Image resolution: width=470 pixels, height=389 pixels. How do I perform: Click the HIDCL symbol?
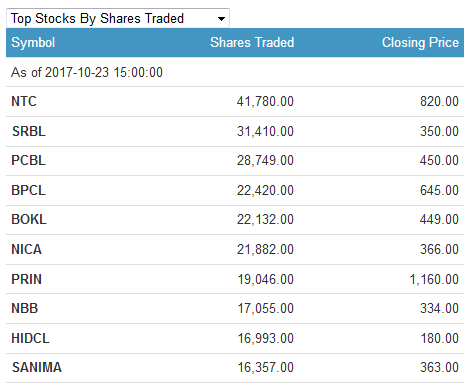30,338
